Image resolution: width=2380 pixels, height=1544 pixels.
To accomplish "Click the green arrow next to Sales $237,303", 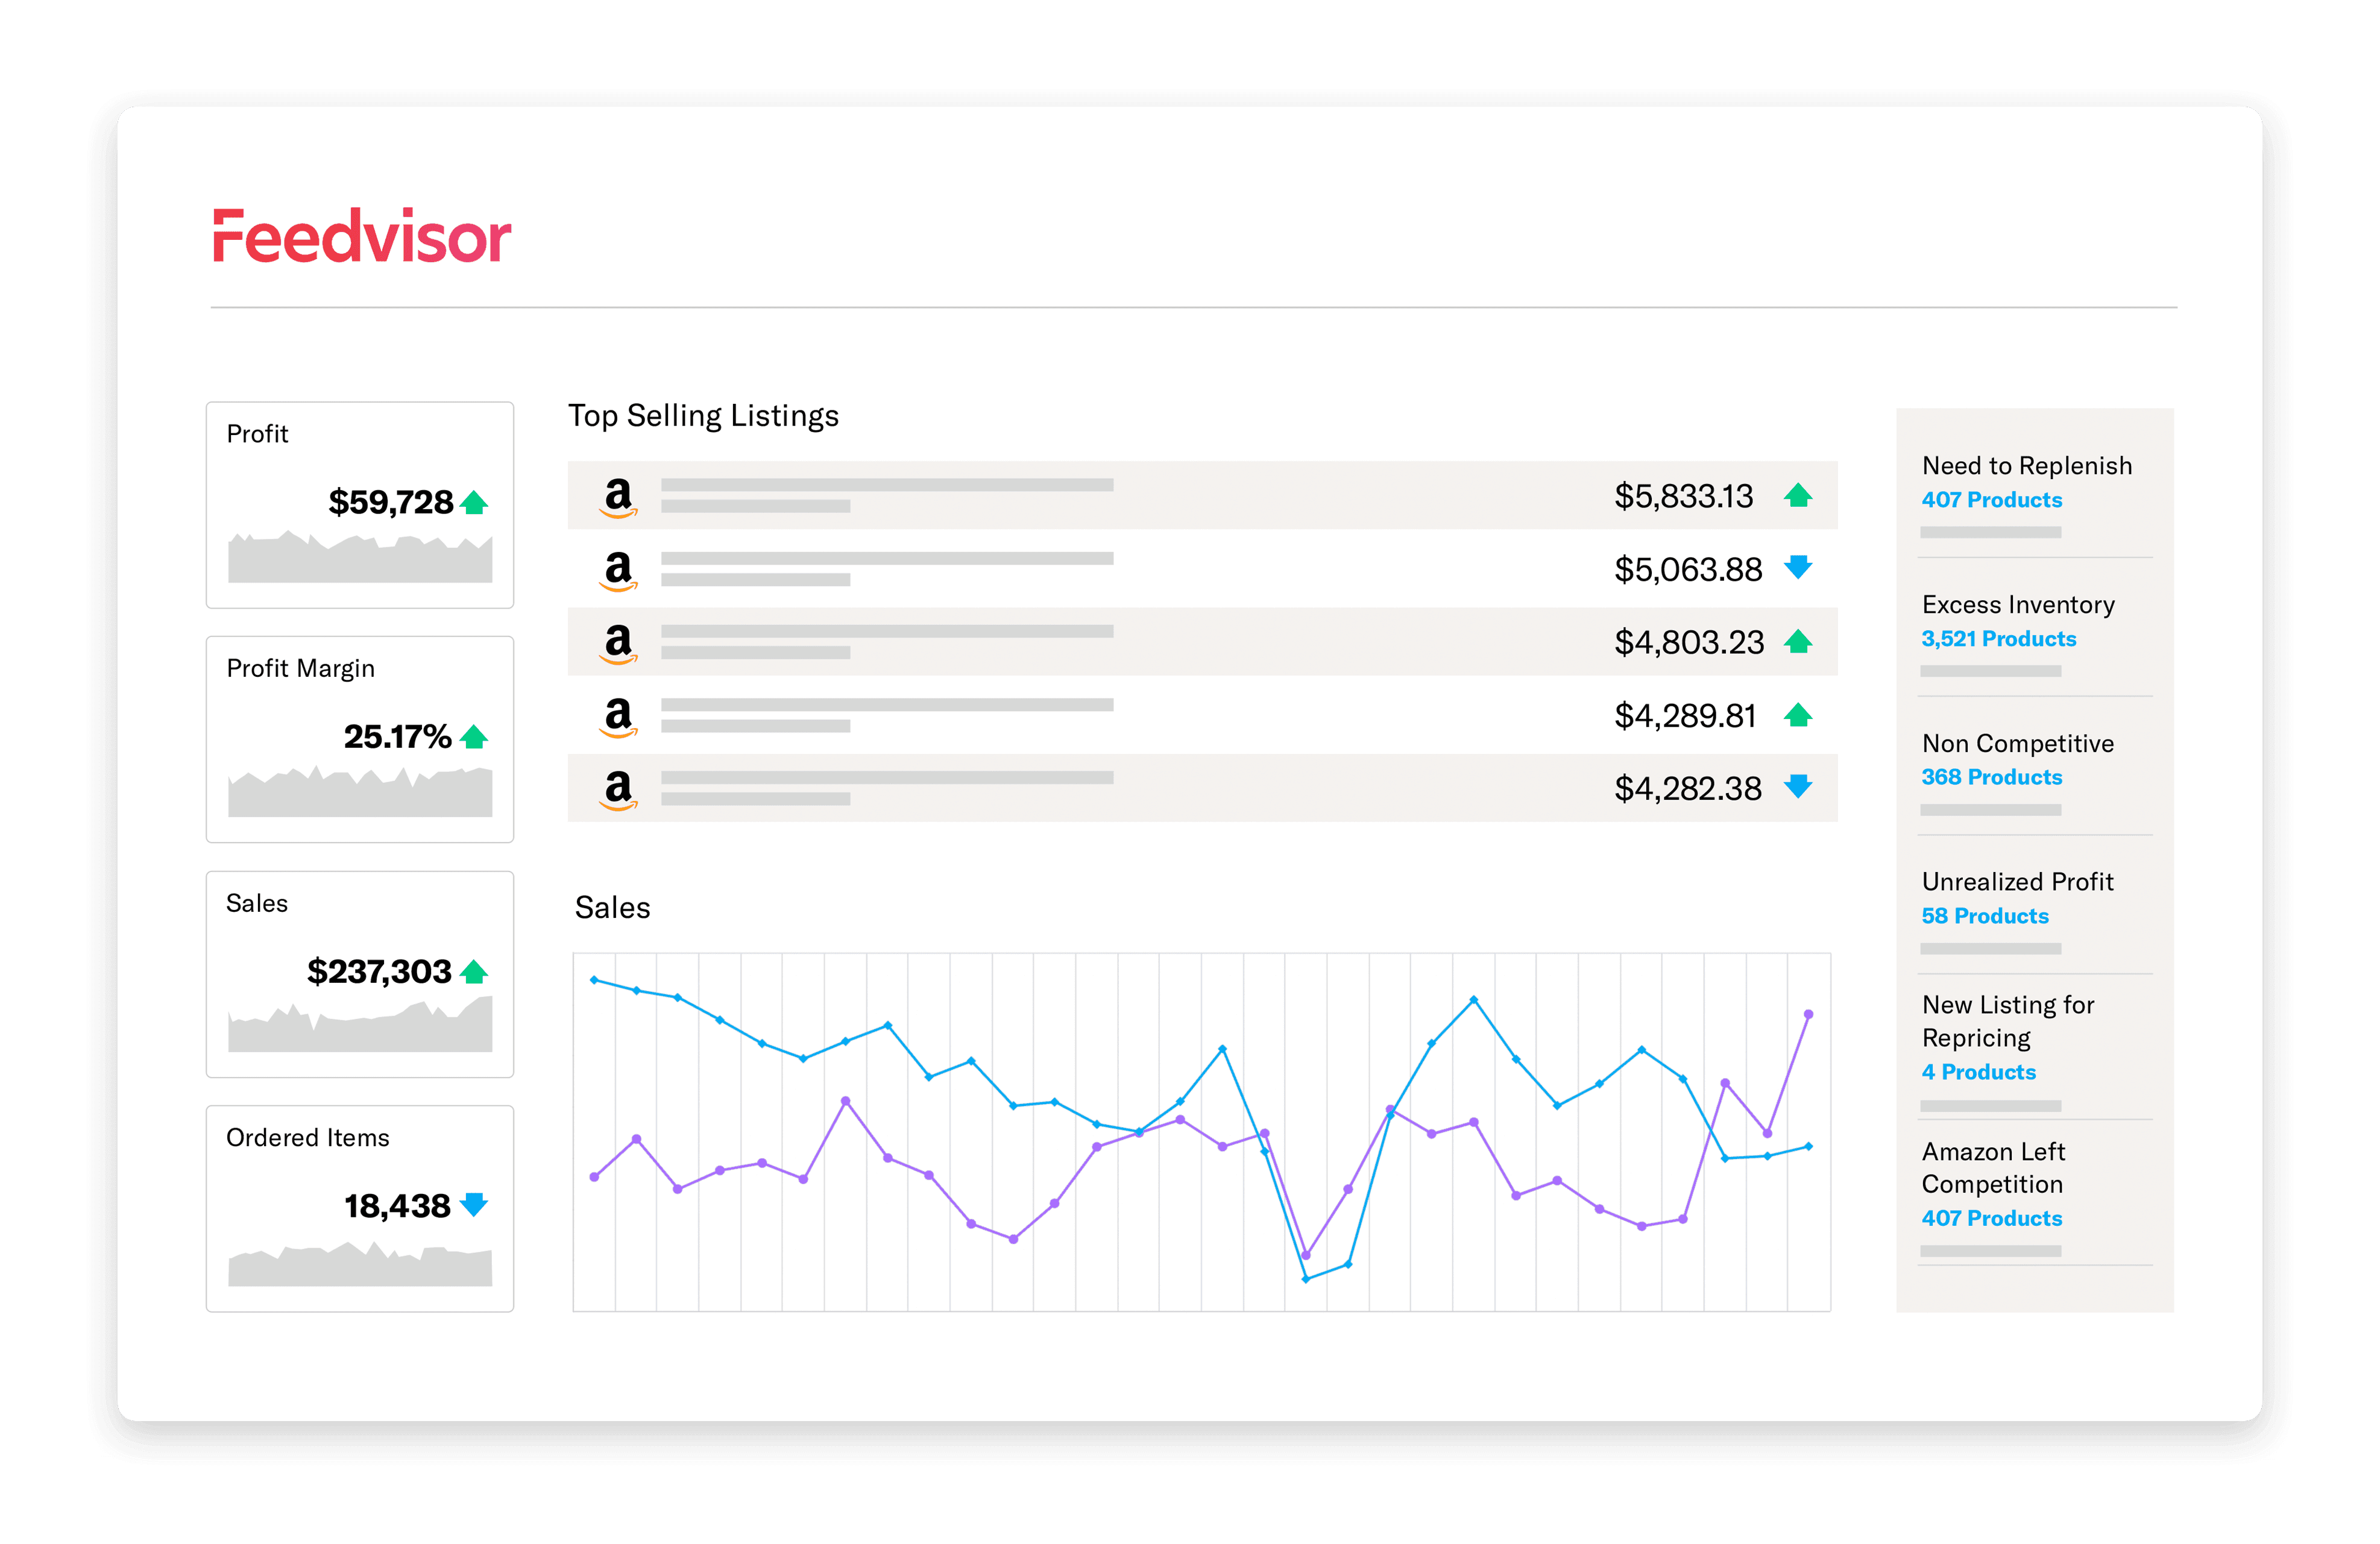I will [474, 971].
